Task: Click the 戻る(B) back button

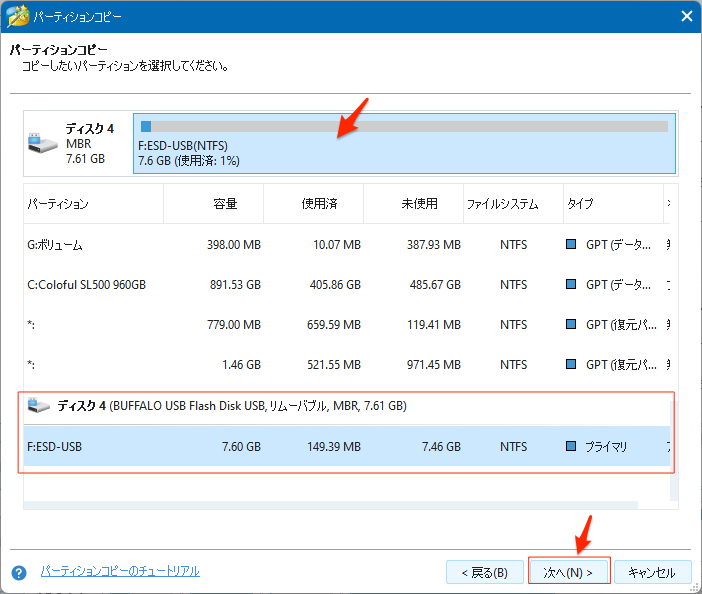Action: (484, 573)
